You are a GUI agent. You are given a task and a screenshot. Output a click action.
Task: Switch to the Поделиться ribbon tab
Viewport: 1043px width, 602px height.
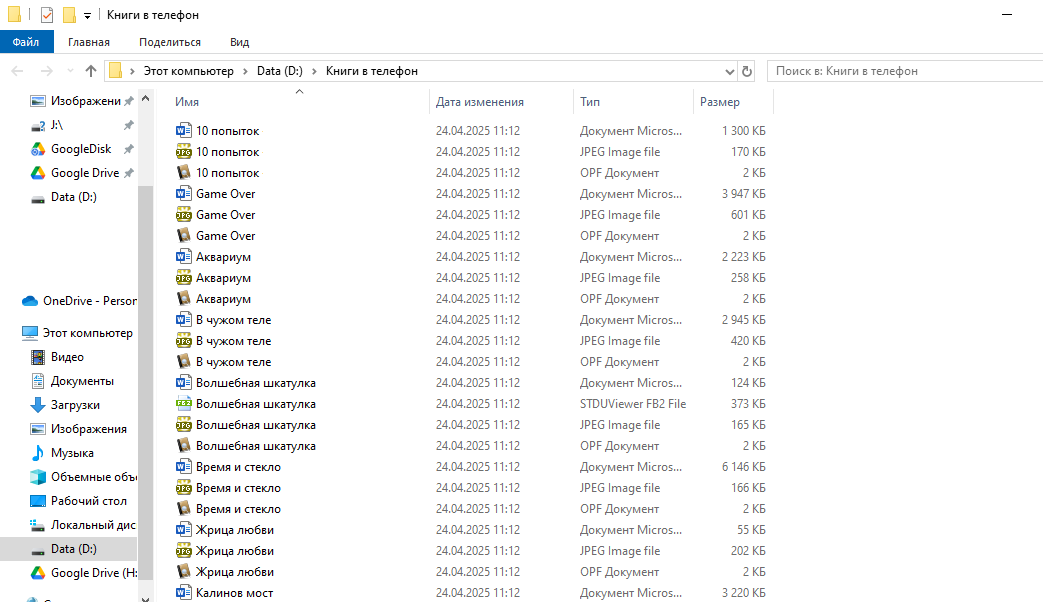click(170, 42)
